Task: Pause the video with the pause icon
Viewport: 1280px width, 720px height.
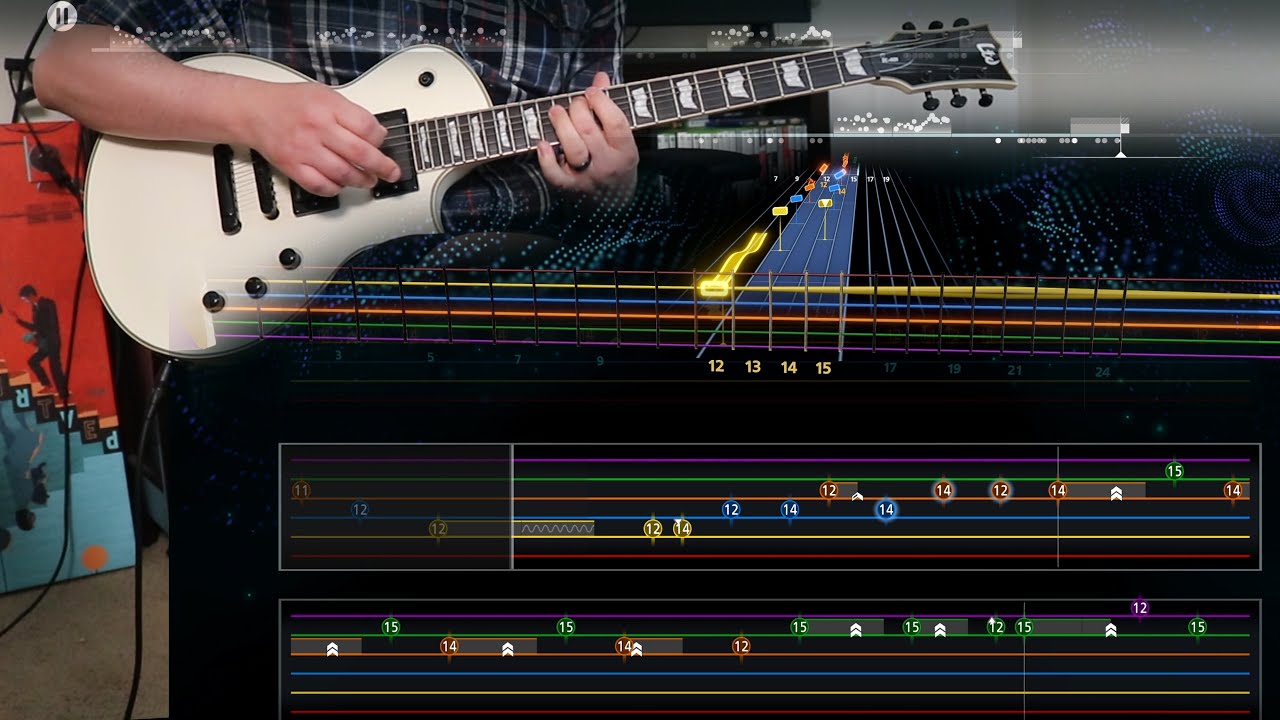Action: tap(62, 15)
